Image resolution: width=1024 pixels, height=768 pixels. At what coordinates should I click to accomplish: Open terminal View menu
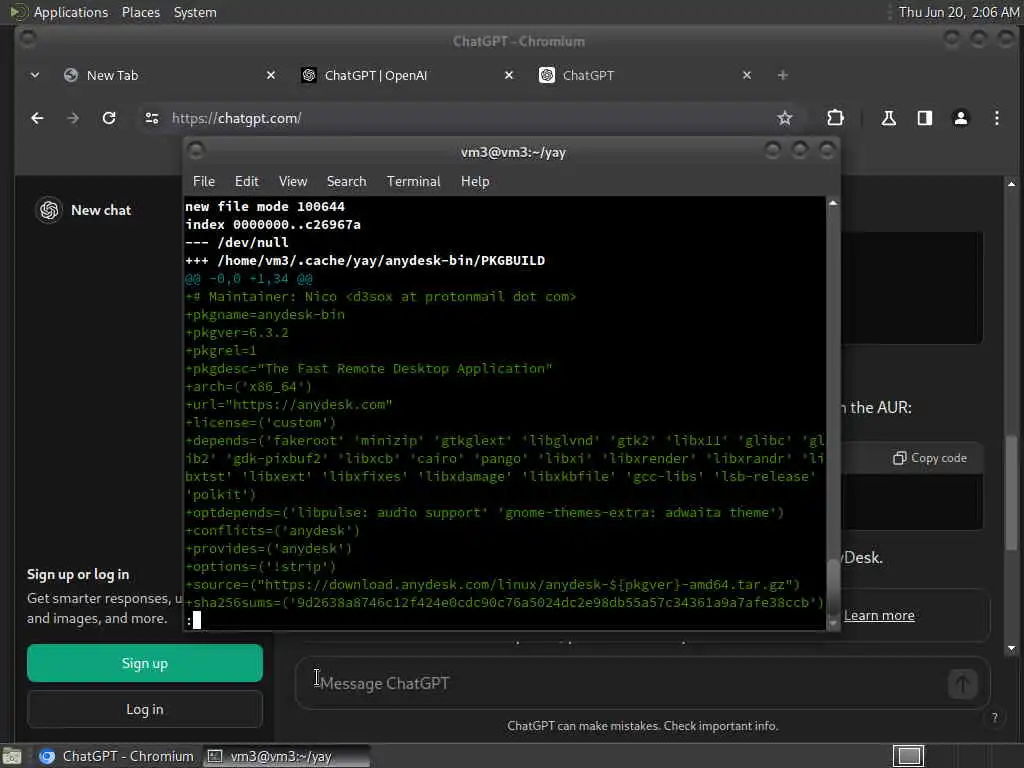(x=293, y=182)
